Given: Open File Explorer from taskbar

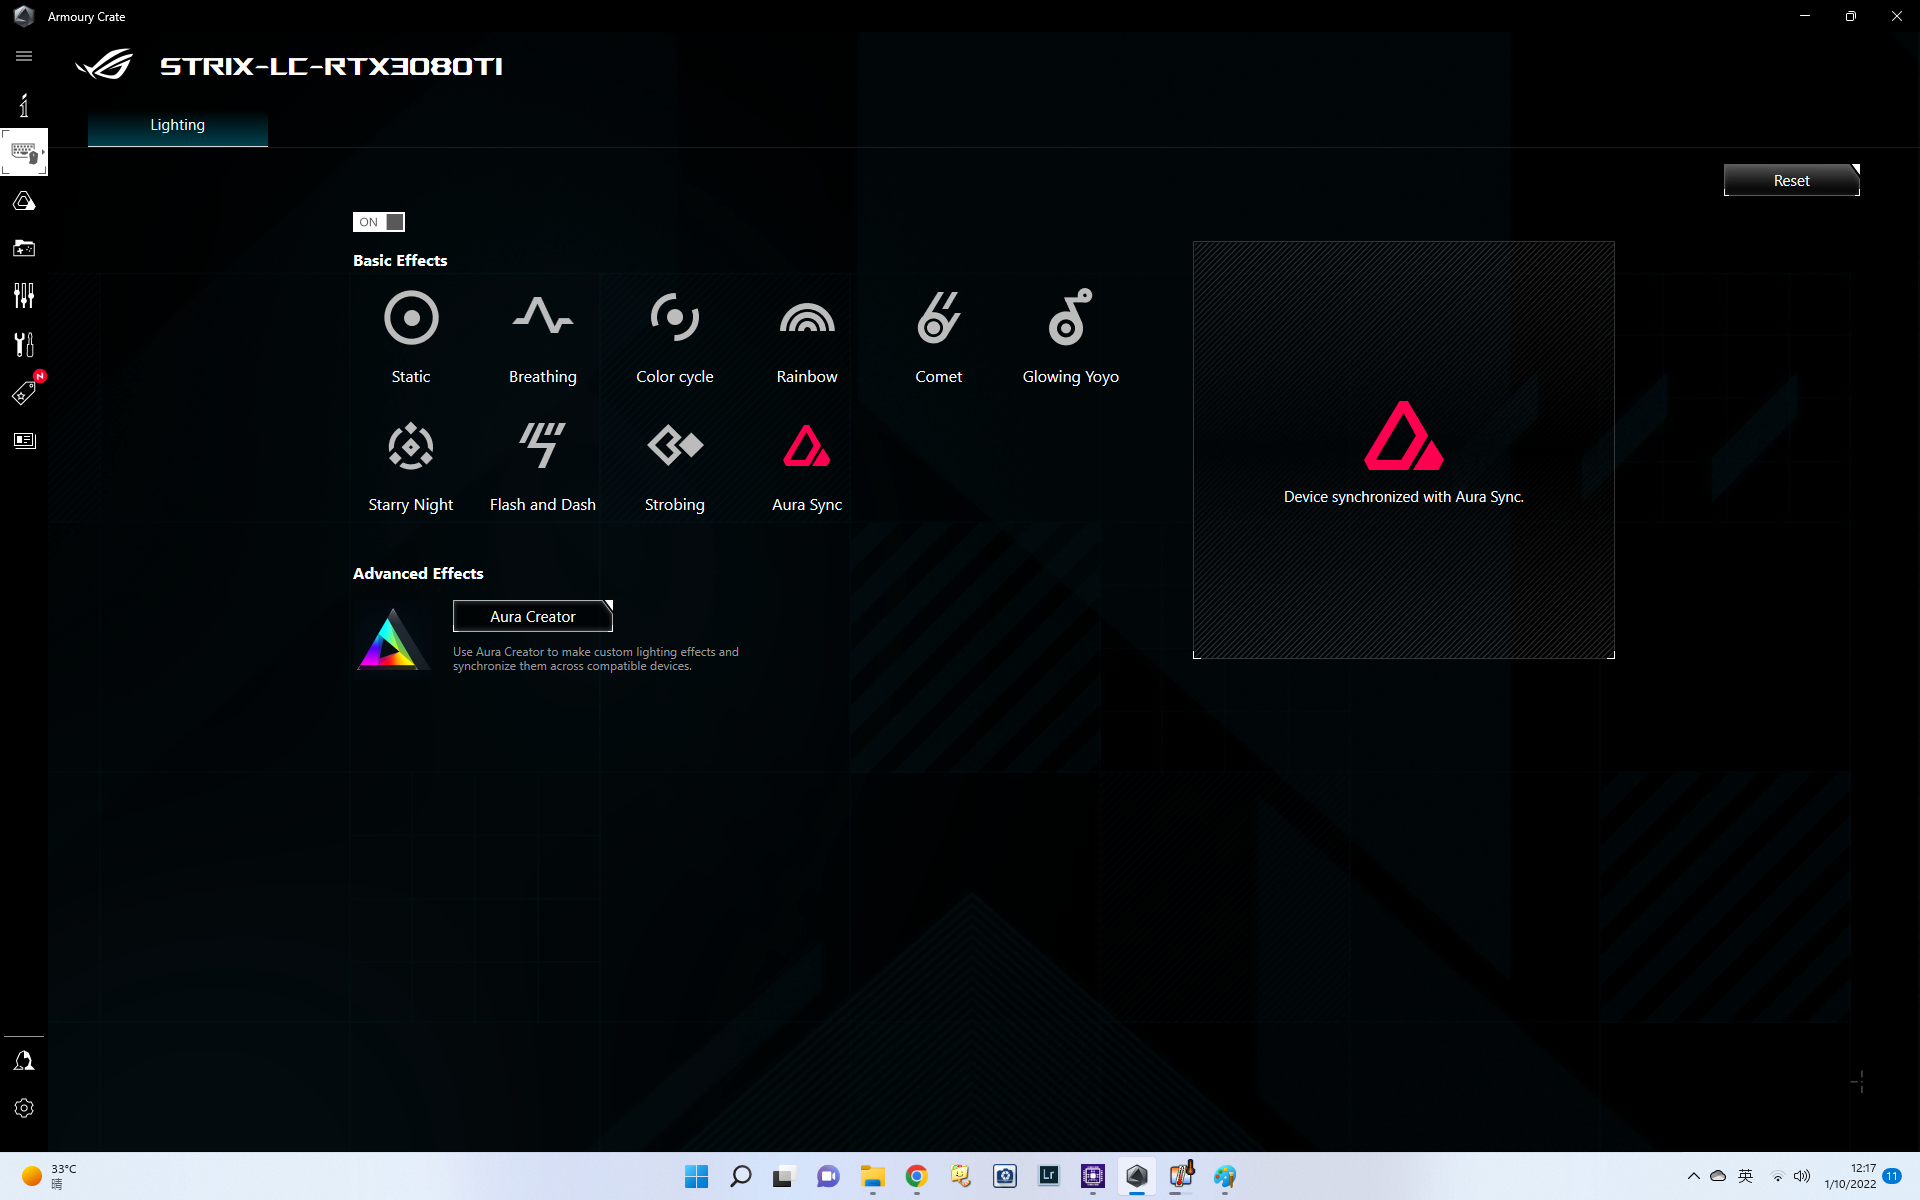Looking at the screenshot, I should coord(873,1176).
